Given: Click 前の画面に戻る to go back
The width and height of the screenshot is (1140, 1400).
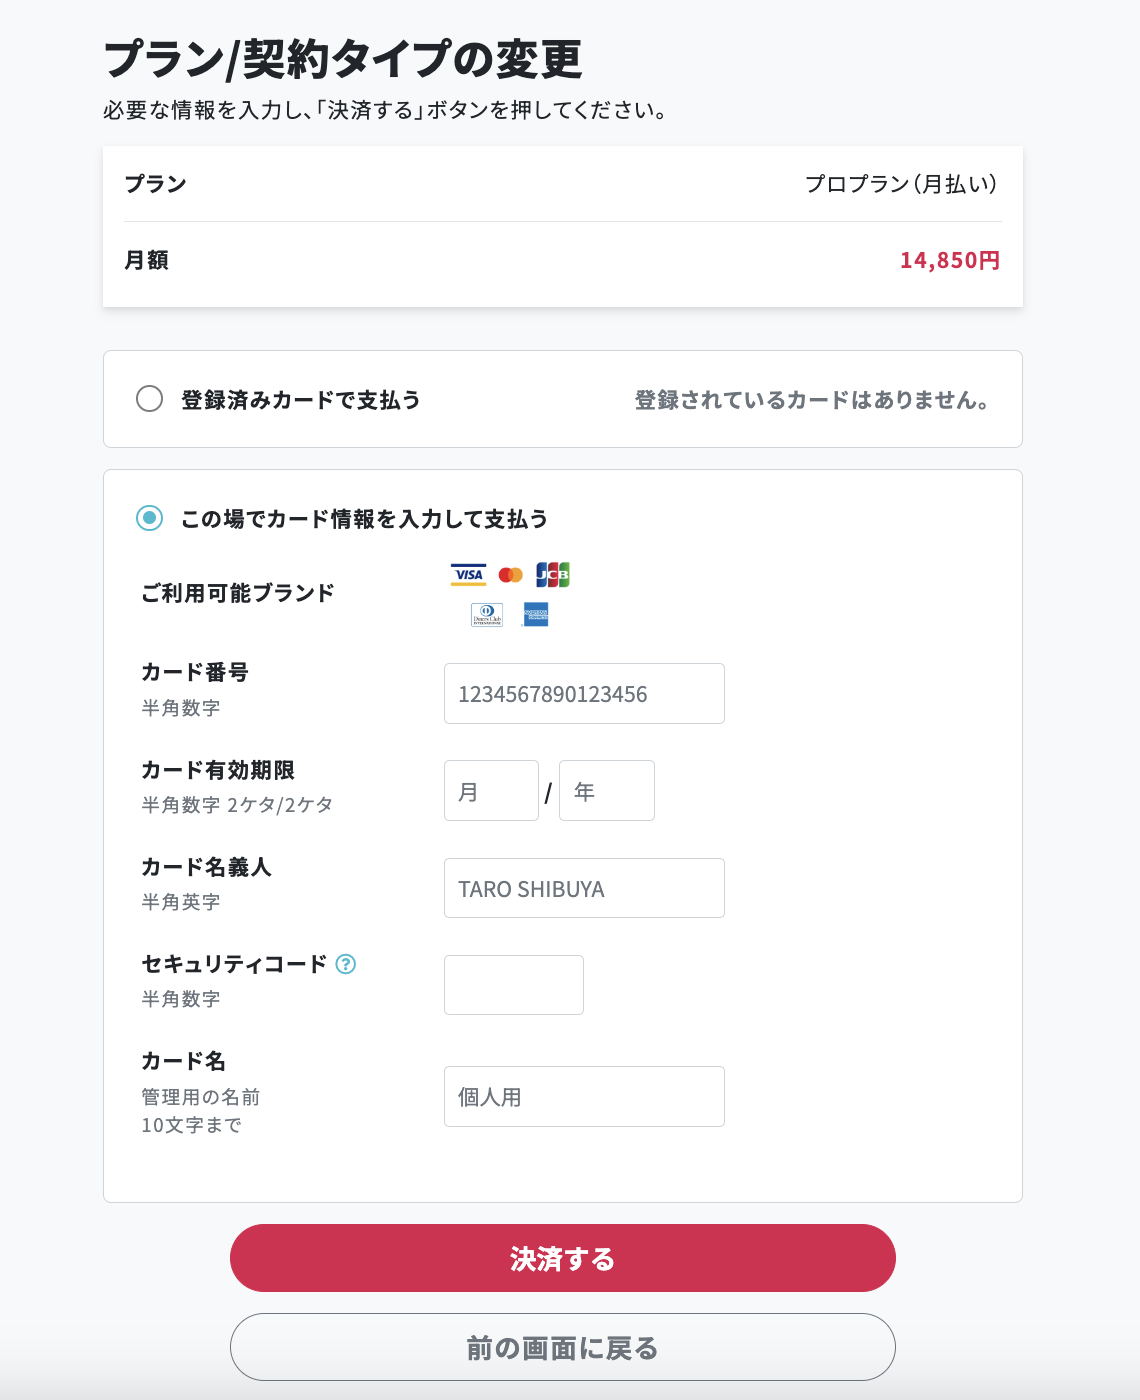Looking at the screenshot, I should 562,1347.
